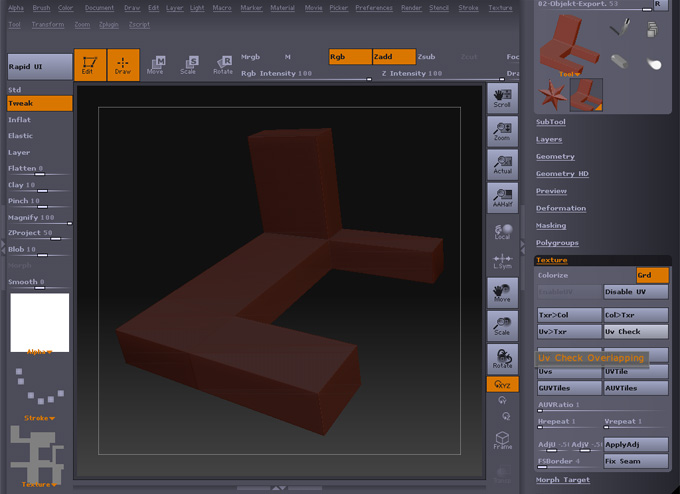Viewport: 680px width, 494px height.
Task: Click the Actual size magnifier icon
Action: coord(502,163)
